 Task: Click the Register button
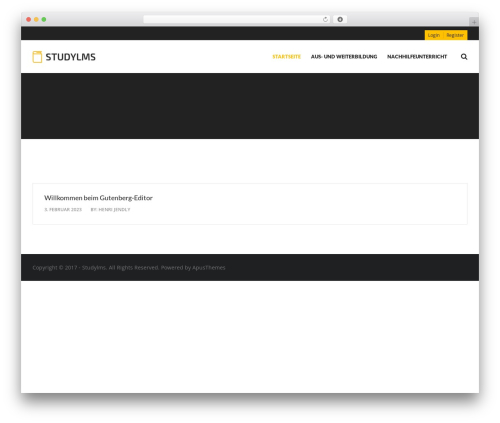(455, 35)
